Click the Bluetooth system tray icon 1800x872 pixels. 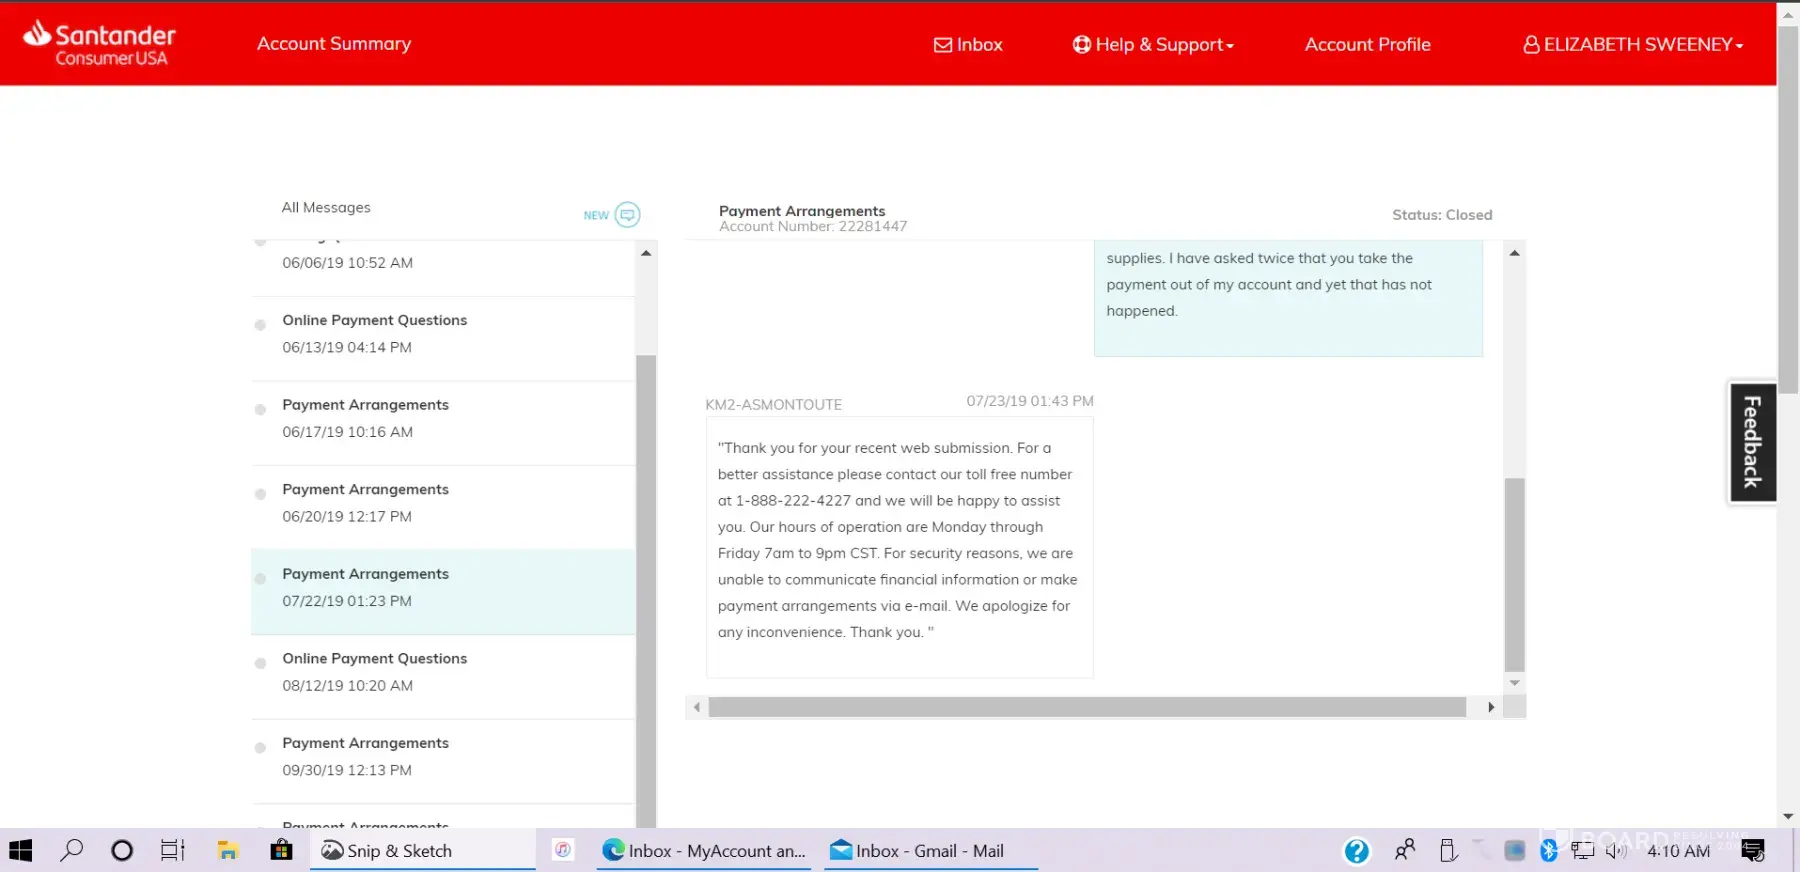[1548, 851]
